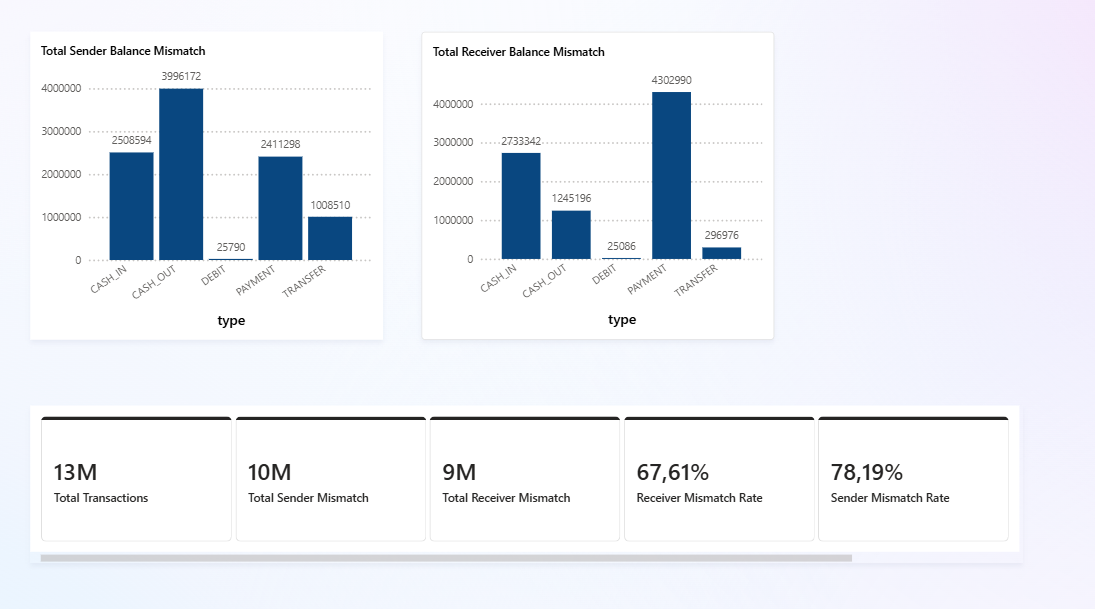
Task: Select the PAYMENT bar in Sender Mismatch chart
Action: [280, 208]
